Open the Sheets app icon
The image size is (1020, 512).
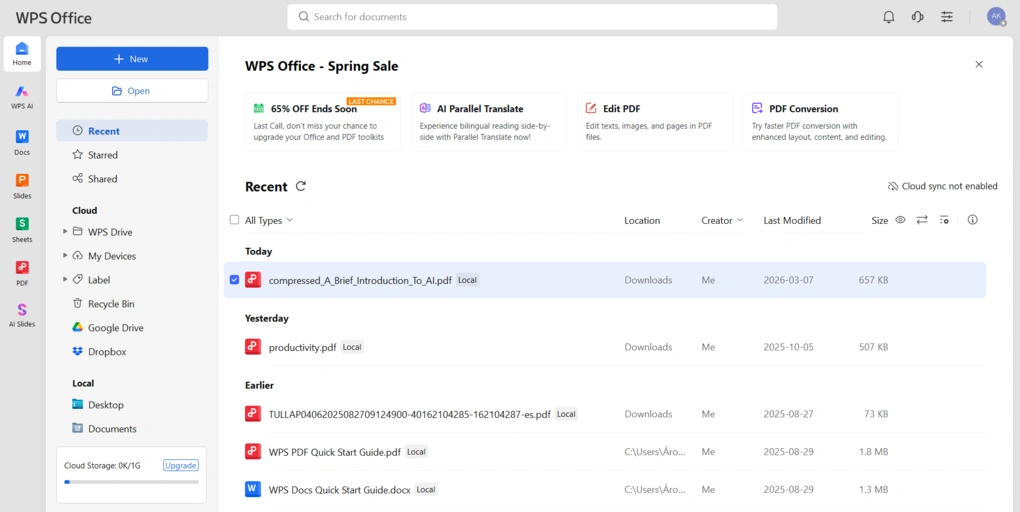[22, 229]
